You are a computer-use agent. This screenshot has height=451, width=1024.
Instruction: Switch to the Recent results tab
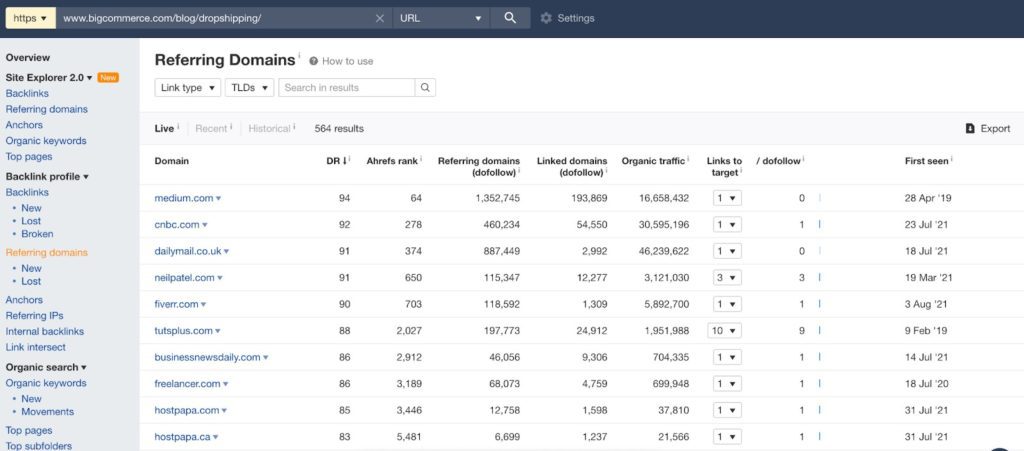click(211, 129)
